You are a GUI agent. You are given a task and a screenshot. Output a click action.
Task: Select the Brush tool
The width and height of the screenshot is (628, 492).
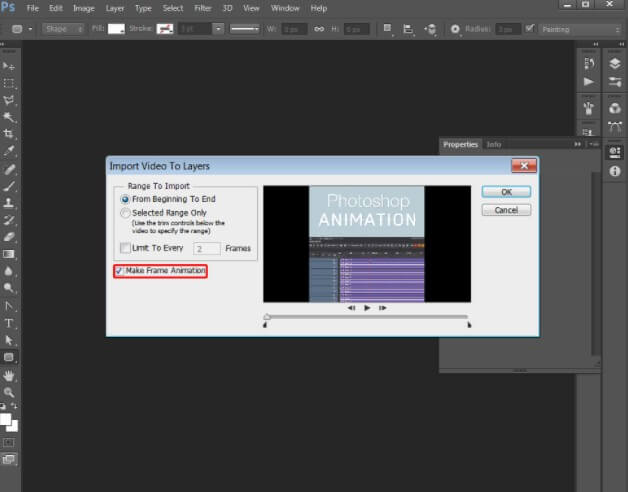coord(9,186)
